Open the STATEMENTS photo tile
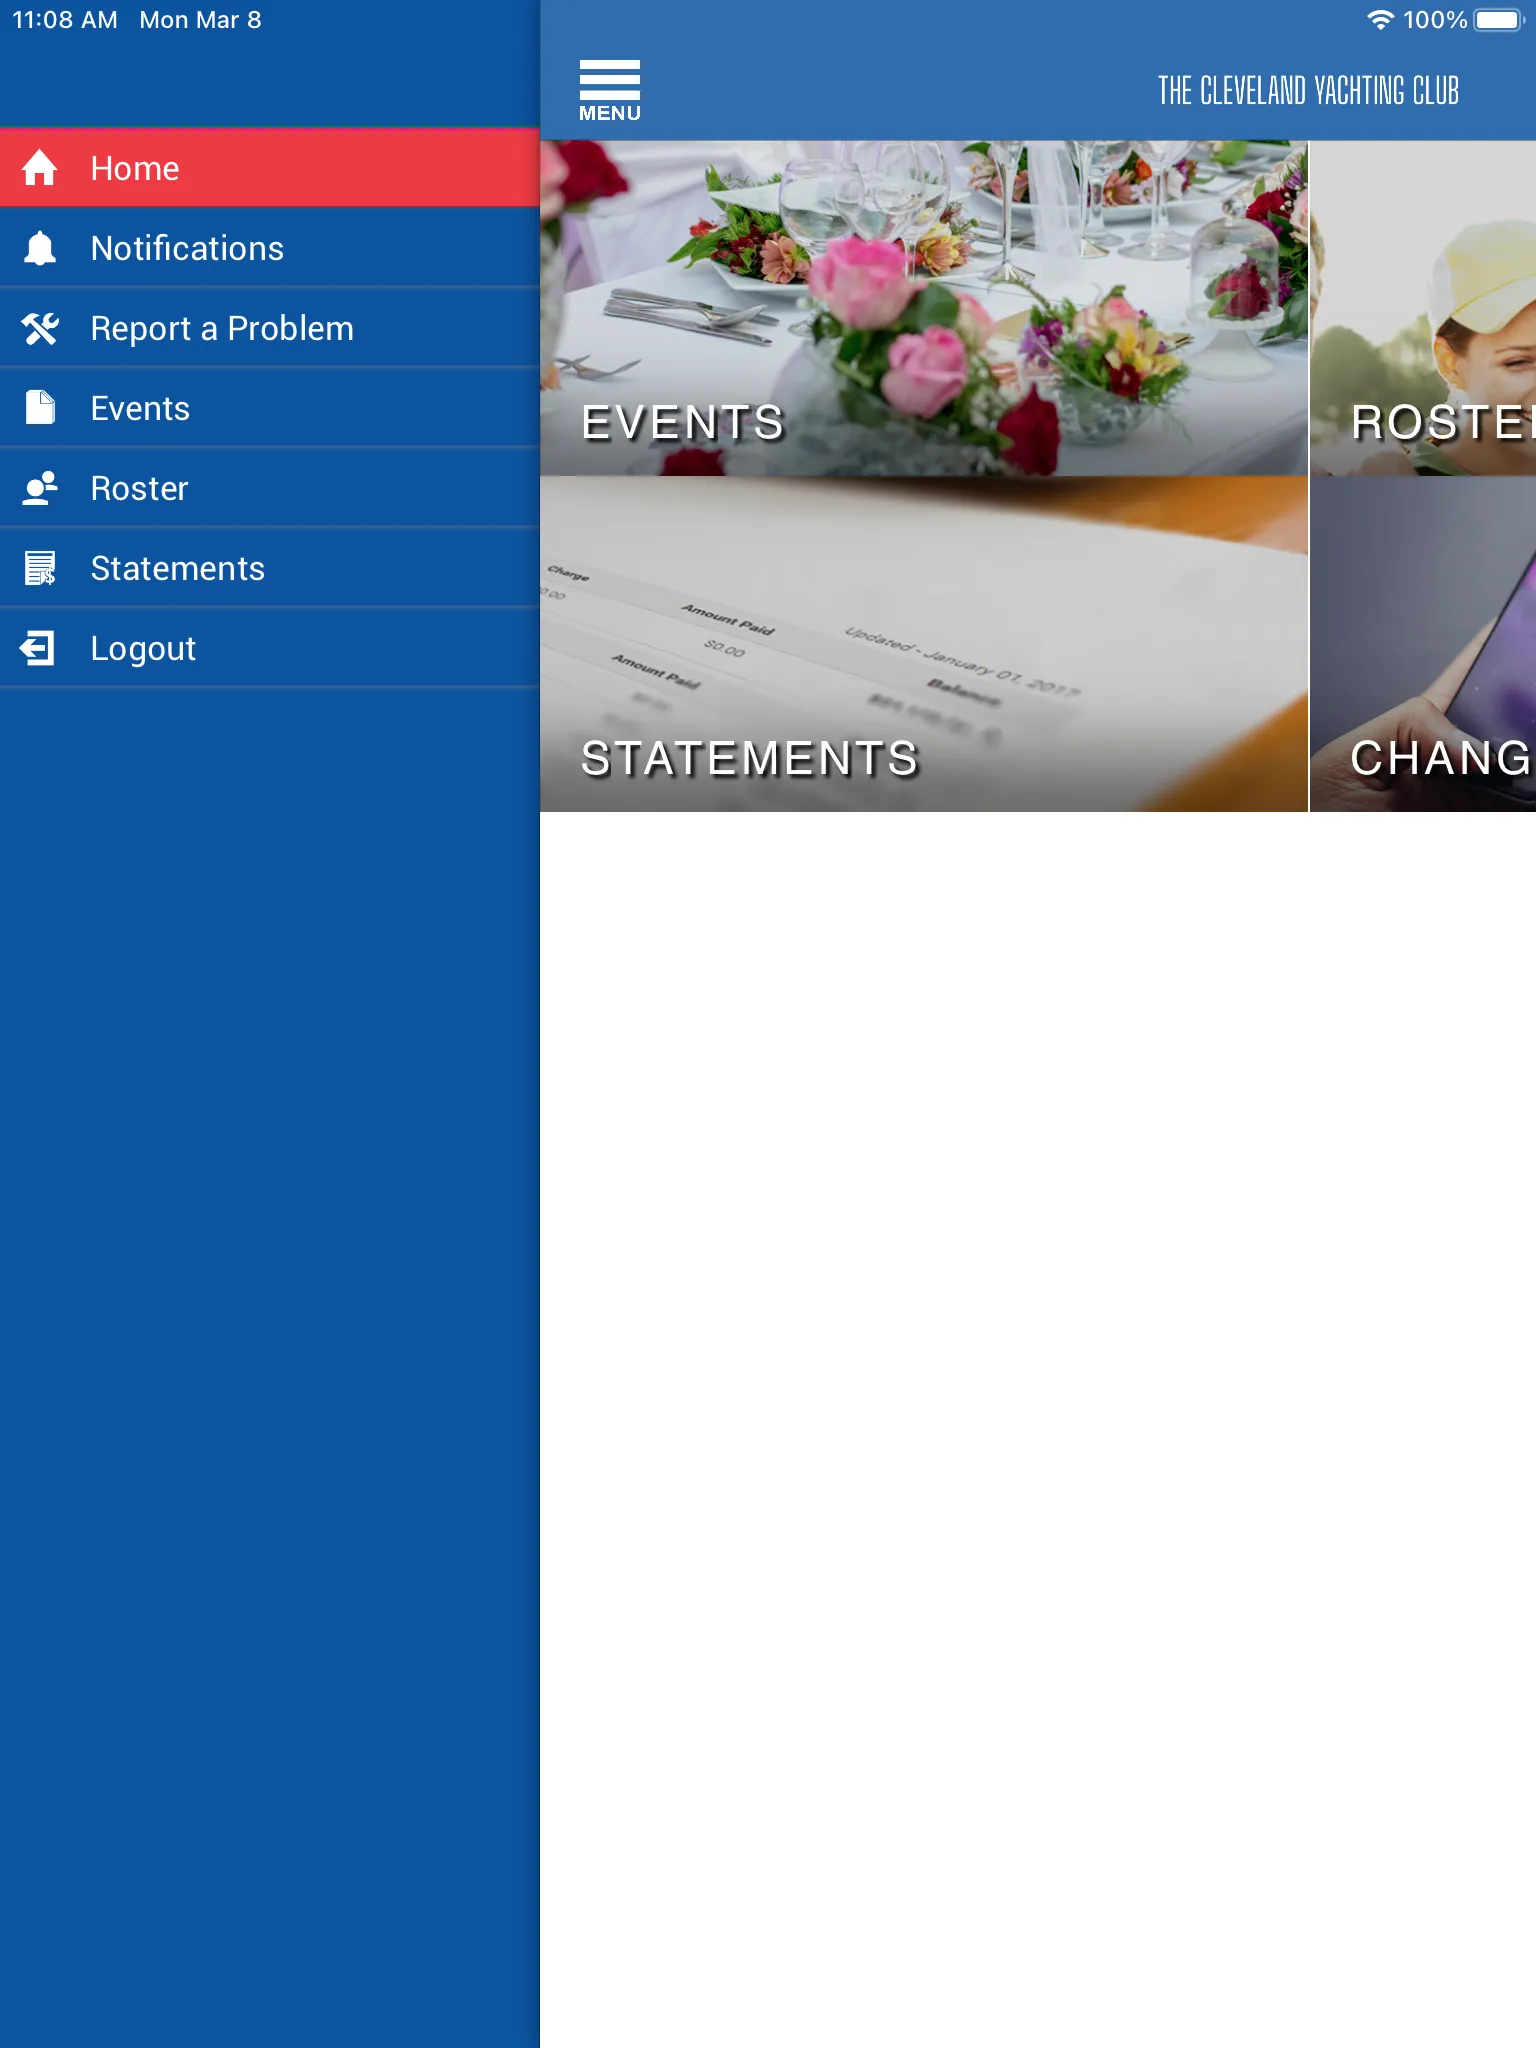Image resolution: width=1536 pixels, height=2048 pixels. click(x=924, y=644)
